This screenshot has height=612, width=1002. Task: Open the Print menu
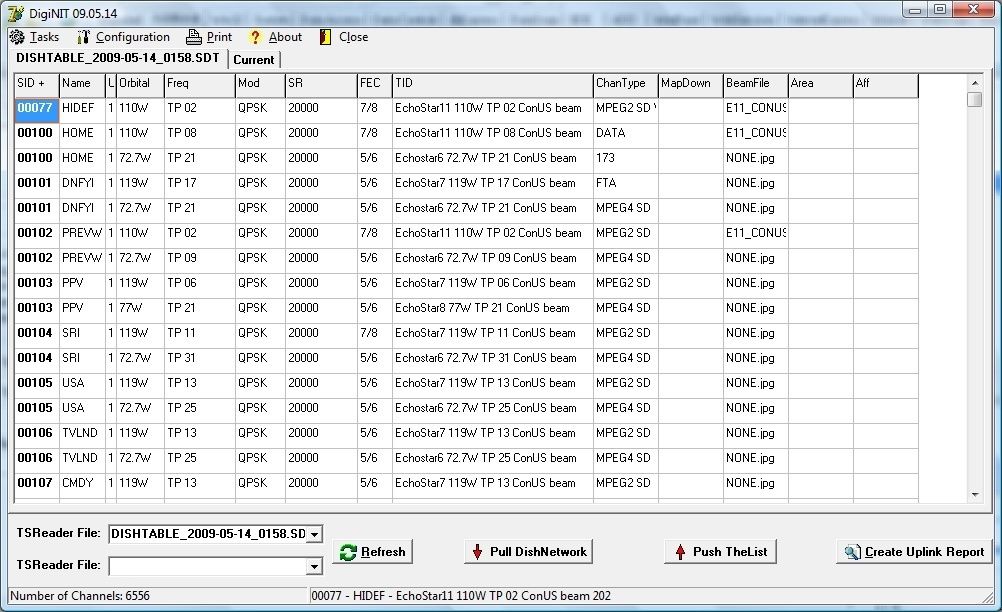tap(219, 37)
